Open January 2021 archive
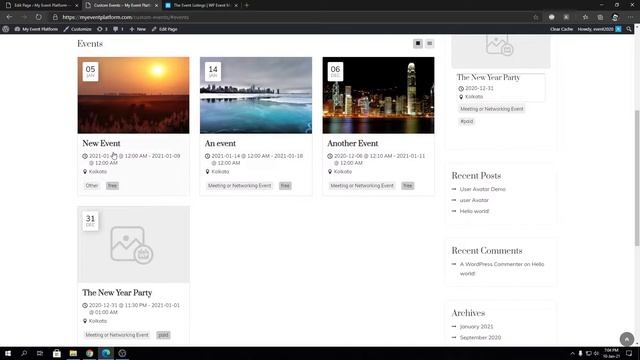The image size is (640, 360). point(476,327)
